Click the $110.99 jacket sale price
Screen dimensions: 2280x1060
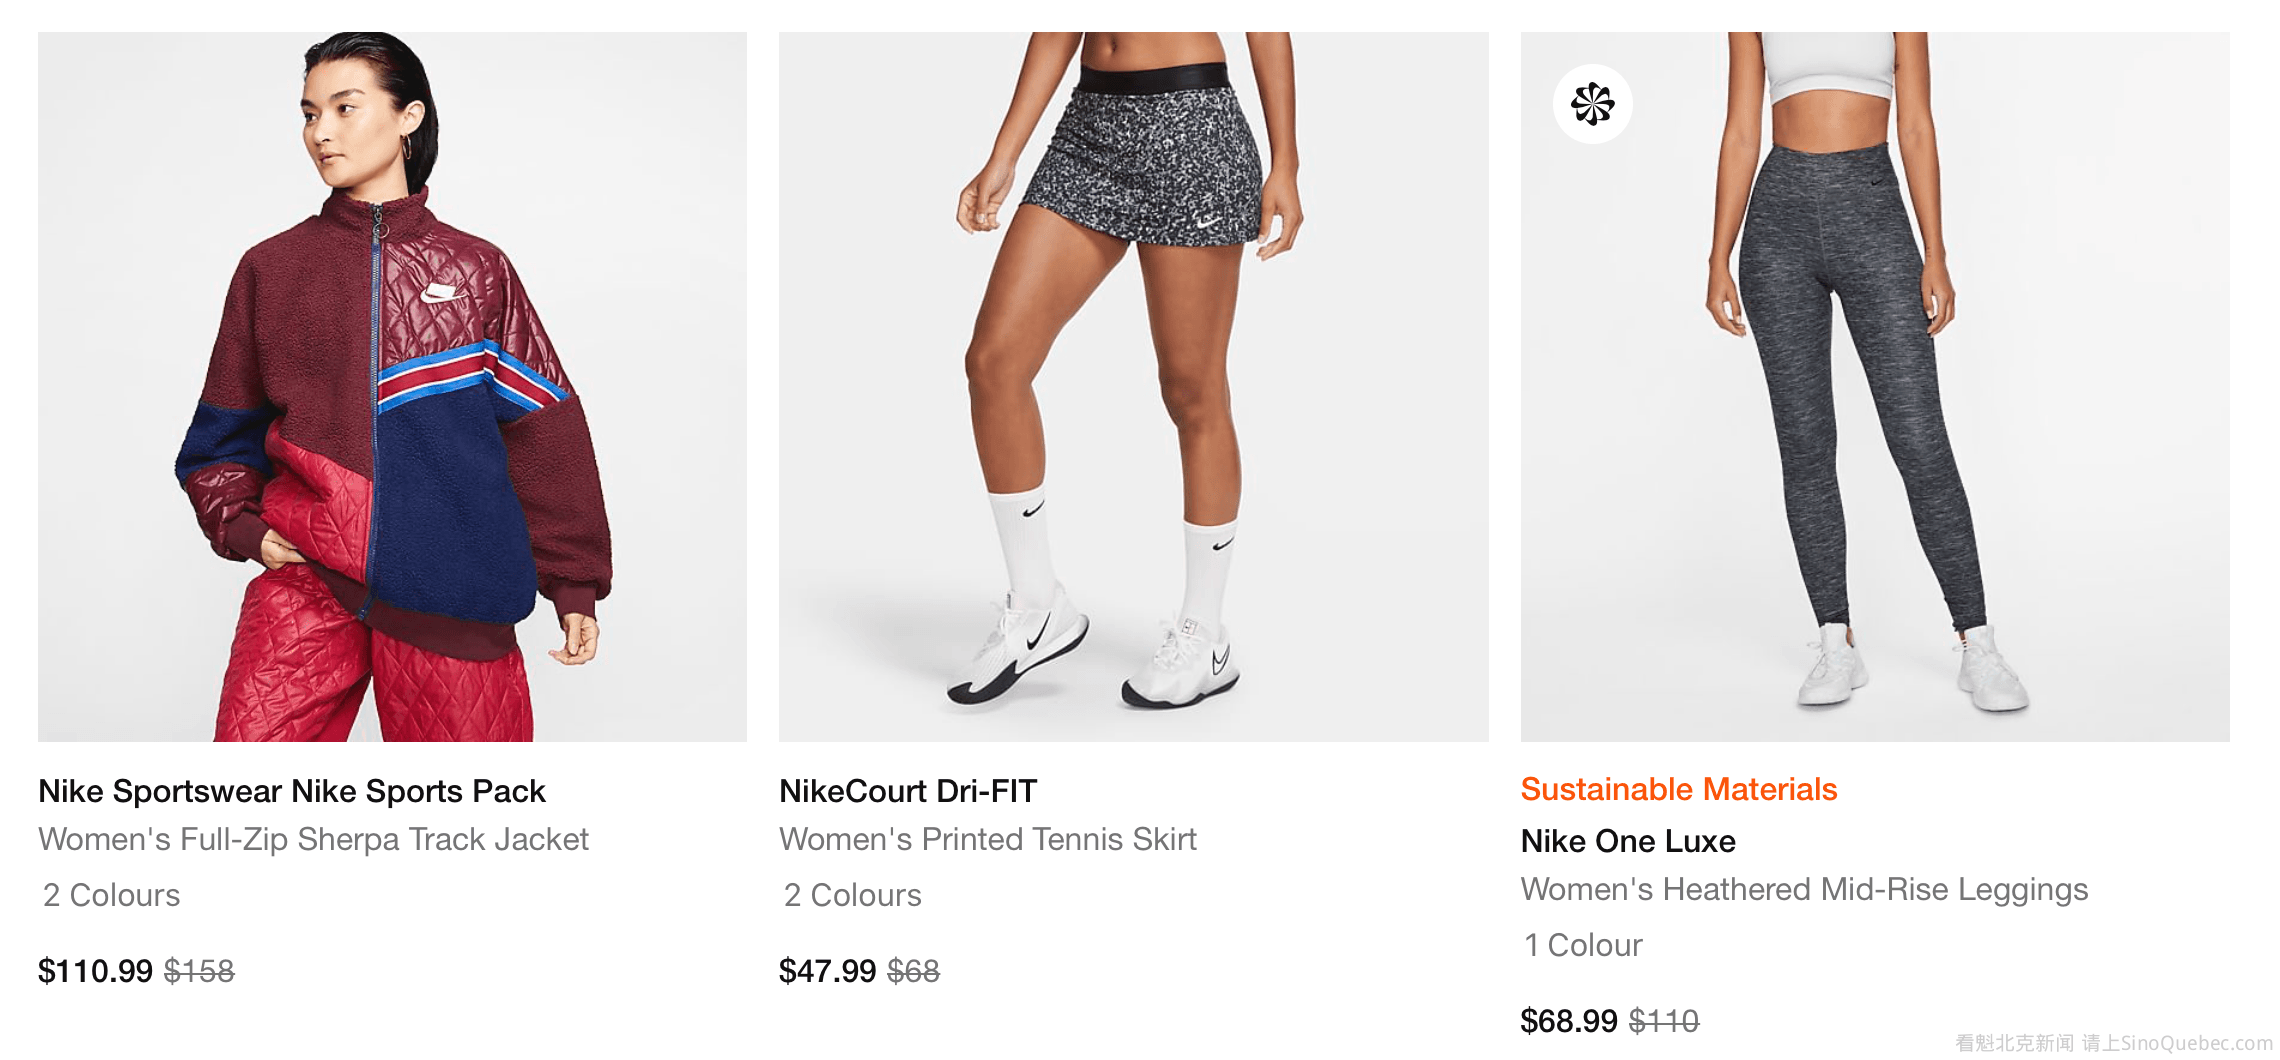95,971
